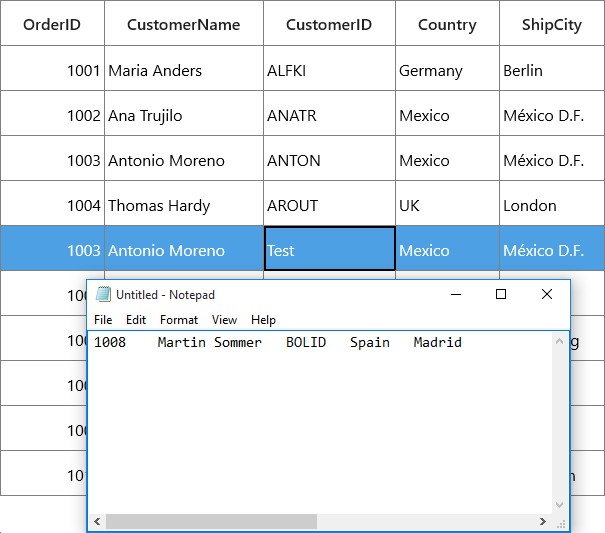Open the View menu in Notepad
This screenshot has width=605, height=533.
pos(224,320)
